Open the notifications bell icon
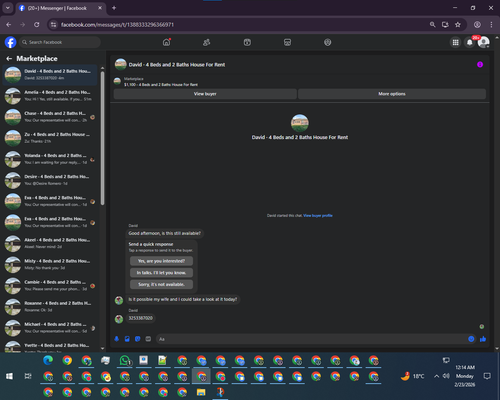The image size is (500, 400). pyautogui.click(x=470, y=42)
